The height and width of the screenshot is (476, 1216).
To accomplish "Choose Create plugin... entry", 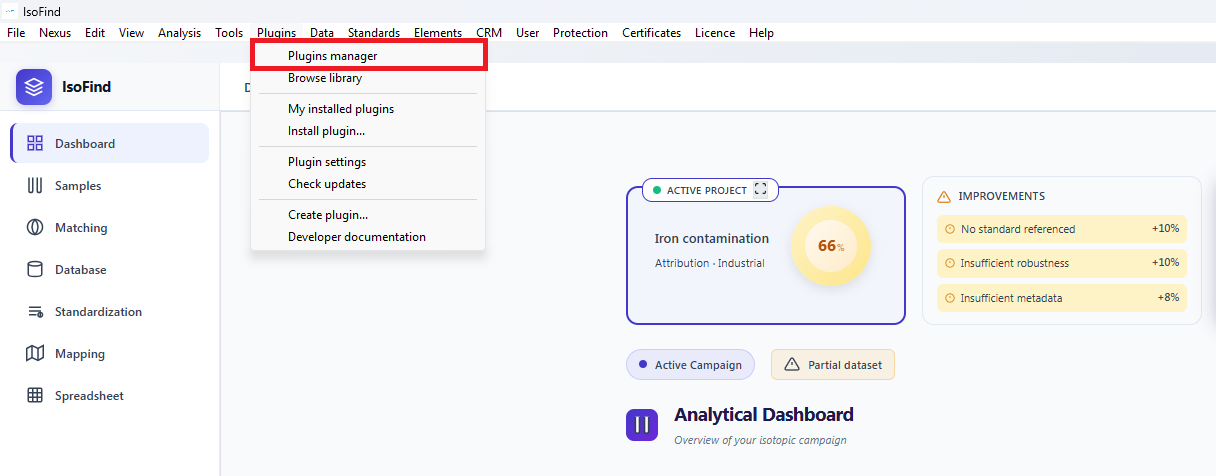I will click(x=368, y=215).
